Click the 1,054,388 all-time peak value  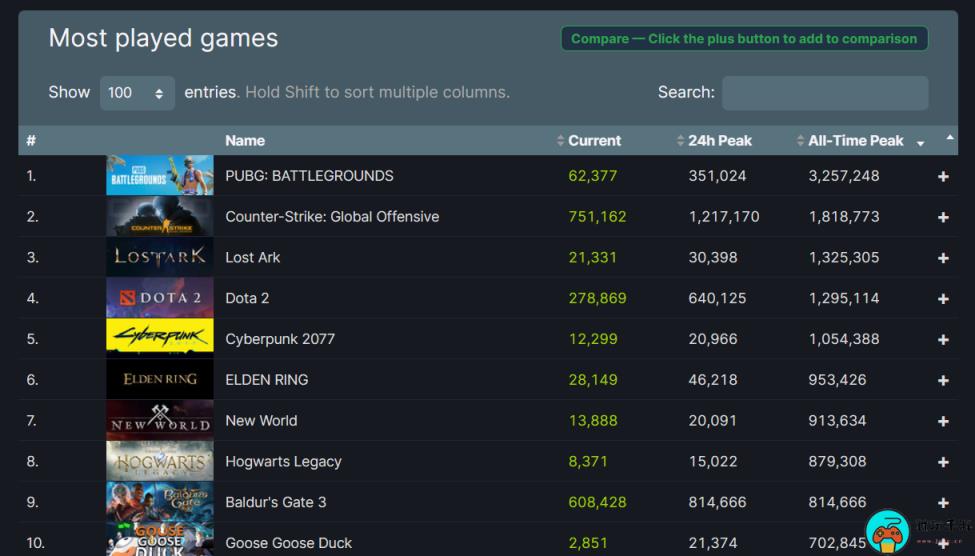[844, 339]
